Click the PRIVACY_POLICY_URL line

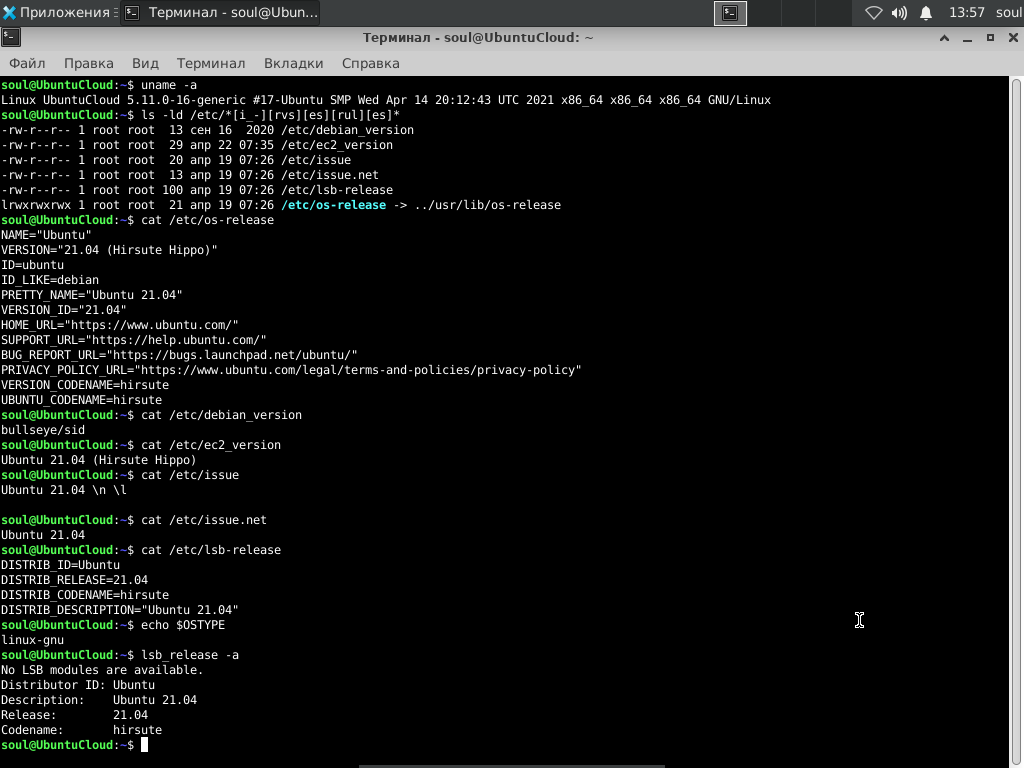pyautogui.click(x=291, y=370)
